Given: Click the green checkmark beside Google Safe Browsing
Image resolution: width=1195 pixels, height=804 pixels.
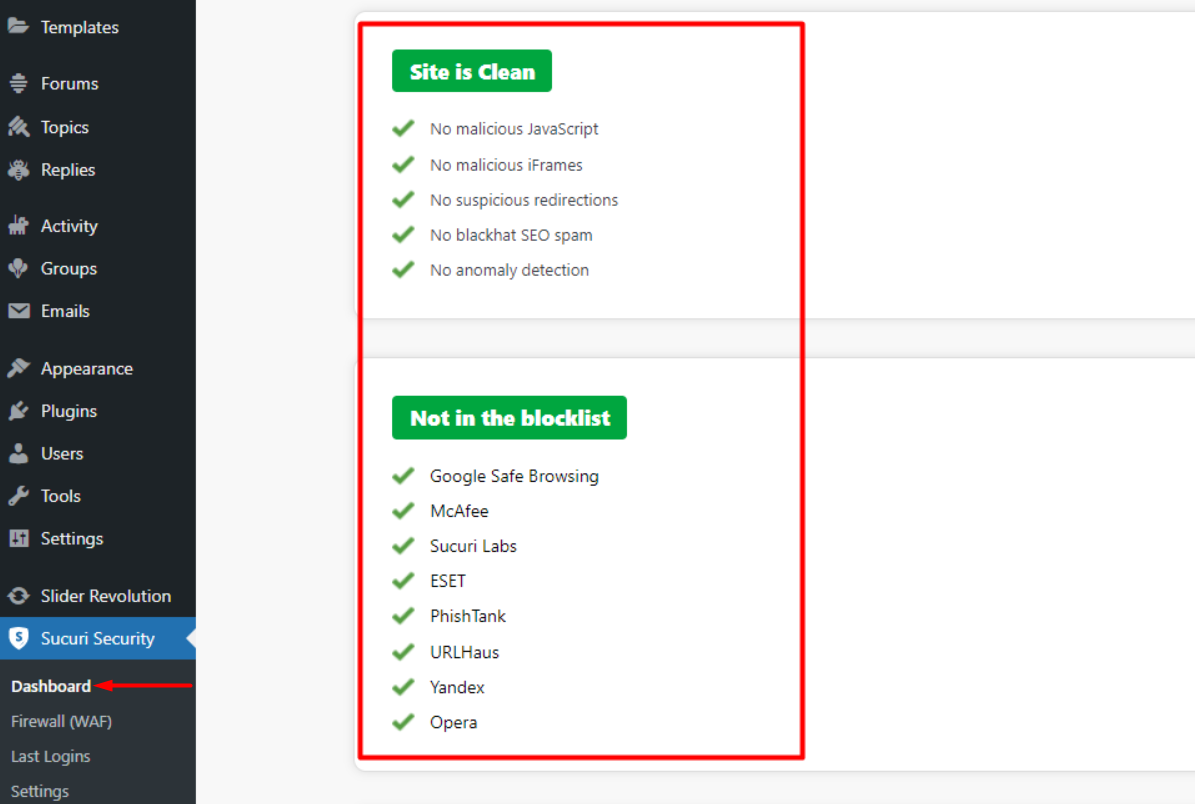Looking at the screenshot, I should [x=403, y=475].
